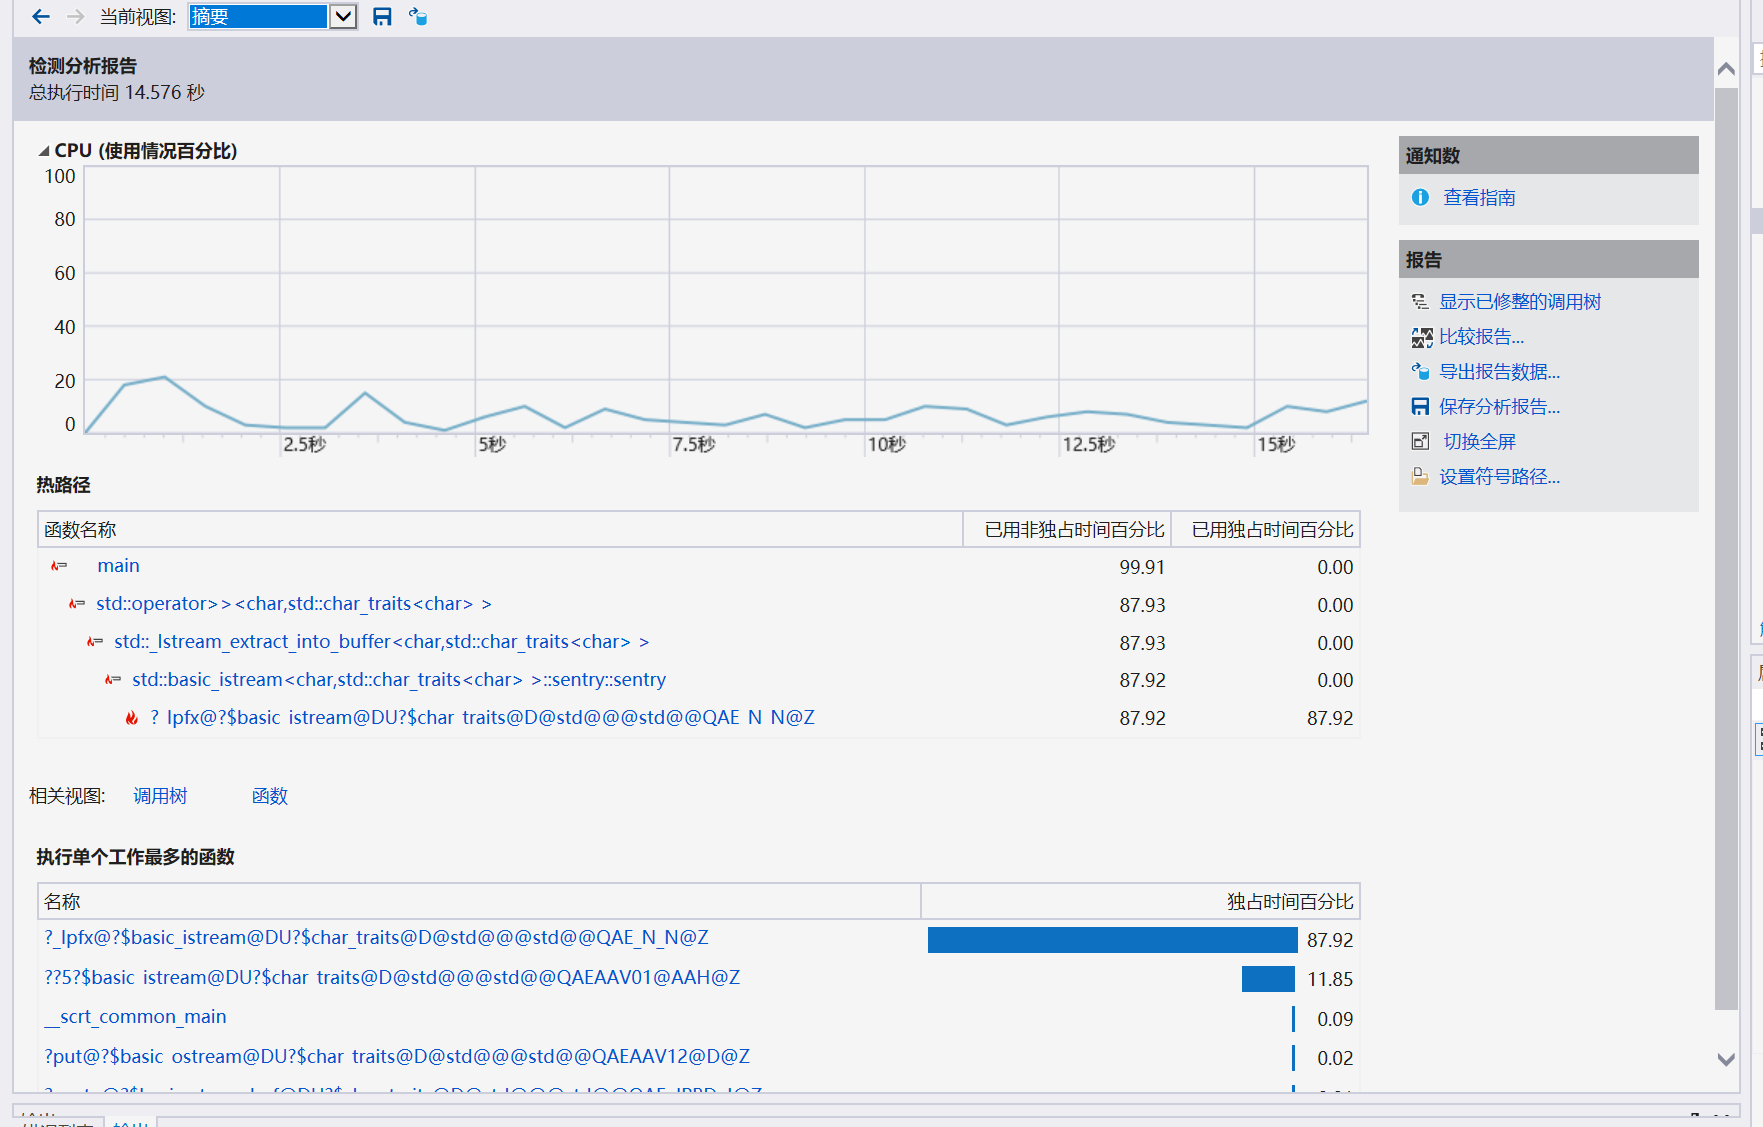The height and width of the screenshot is (1127, 1763).
Task: Open the 调用树 related view
Action: pos(160,796)
